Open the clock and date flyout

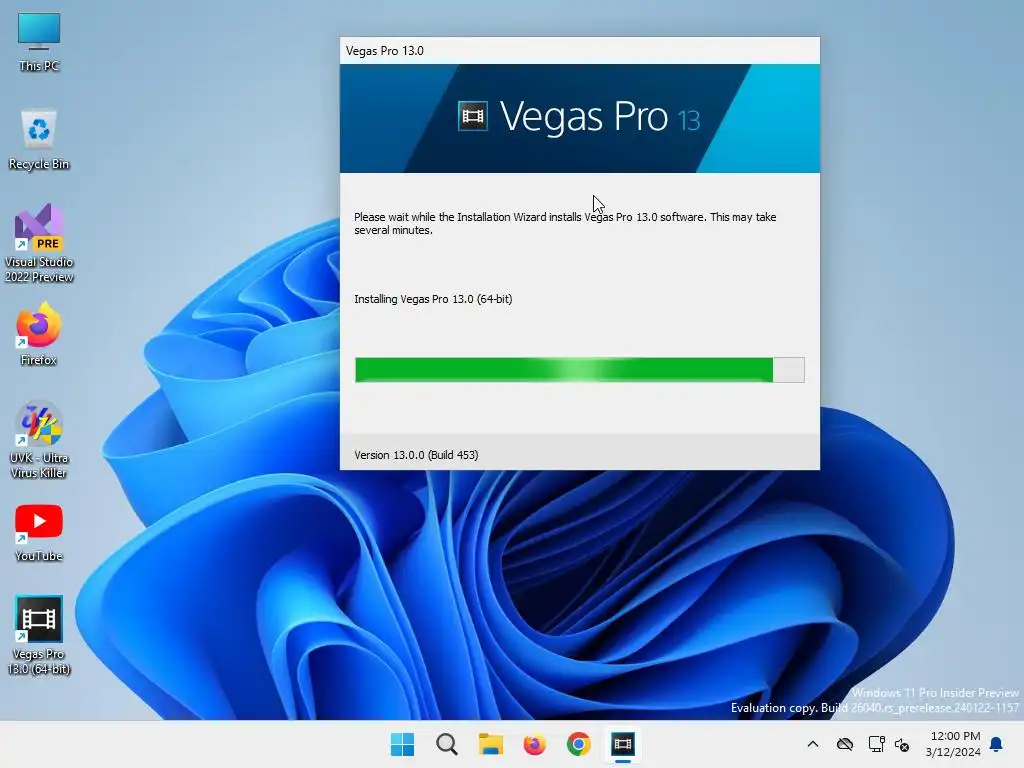pos(953,744)
